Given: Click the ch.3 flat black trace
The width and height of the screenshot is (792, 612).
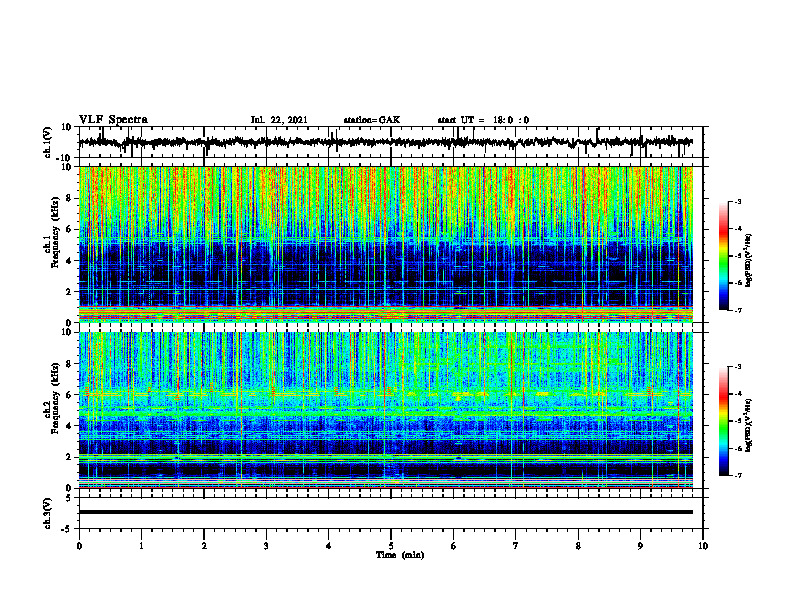Looking at the screenshot, I should [x=386, y=512].
